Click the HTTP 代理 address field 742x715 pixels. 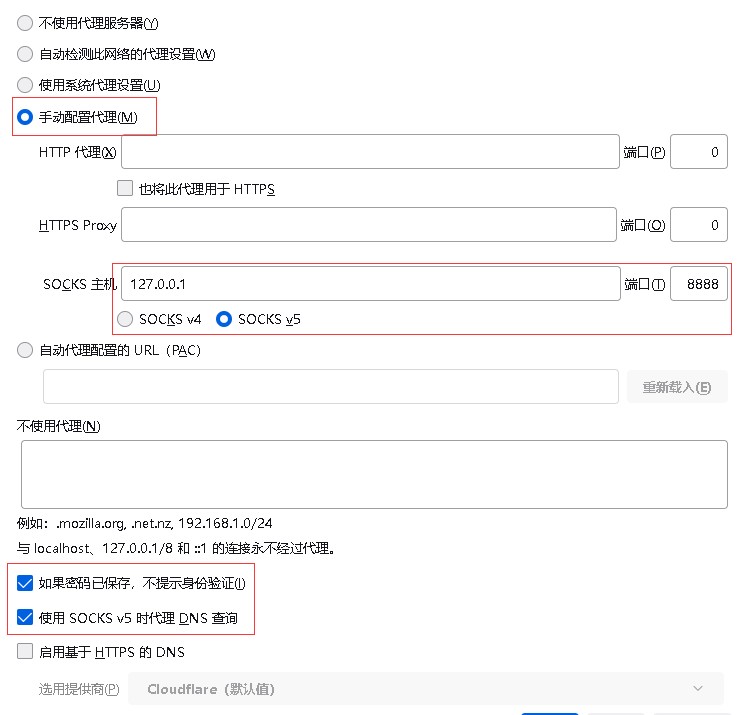tap(370, 151)
